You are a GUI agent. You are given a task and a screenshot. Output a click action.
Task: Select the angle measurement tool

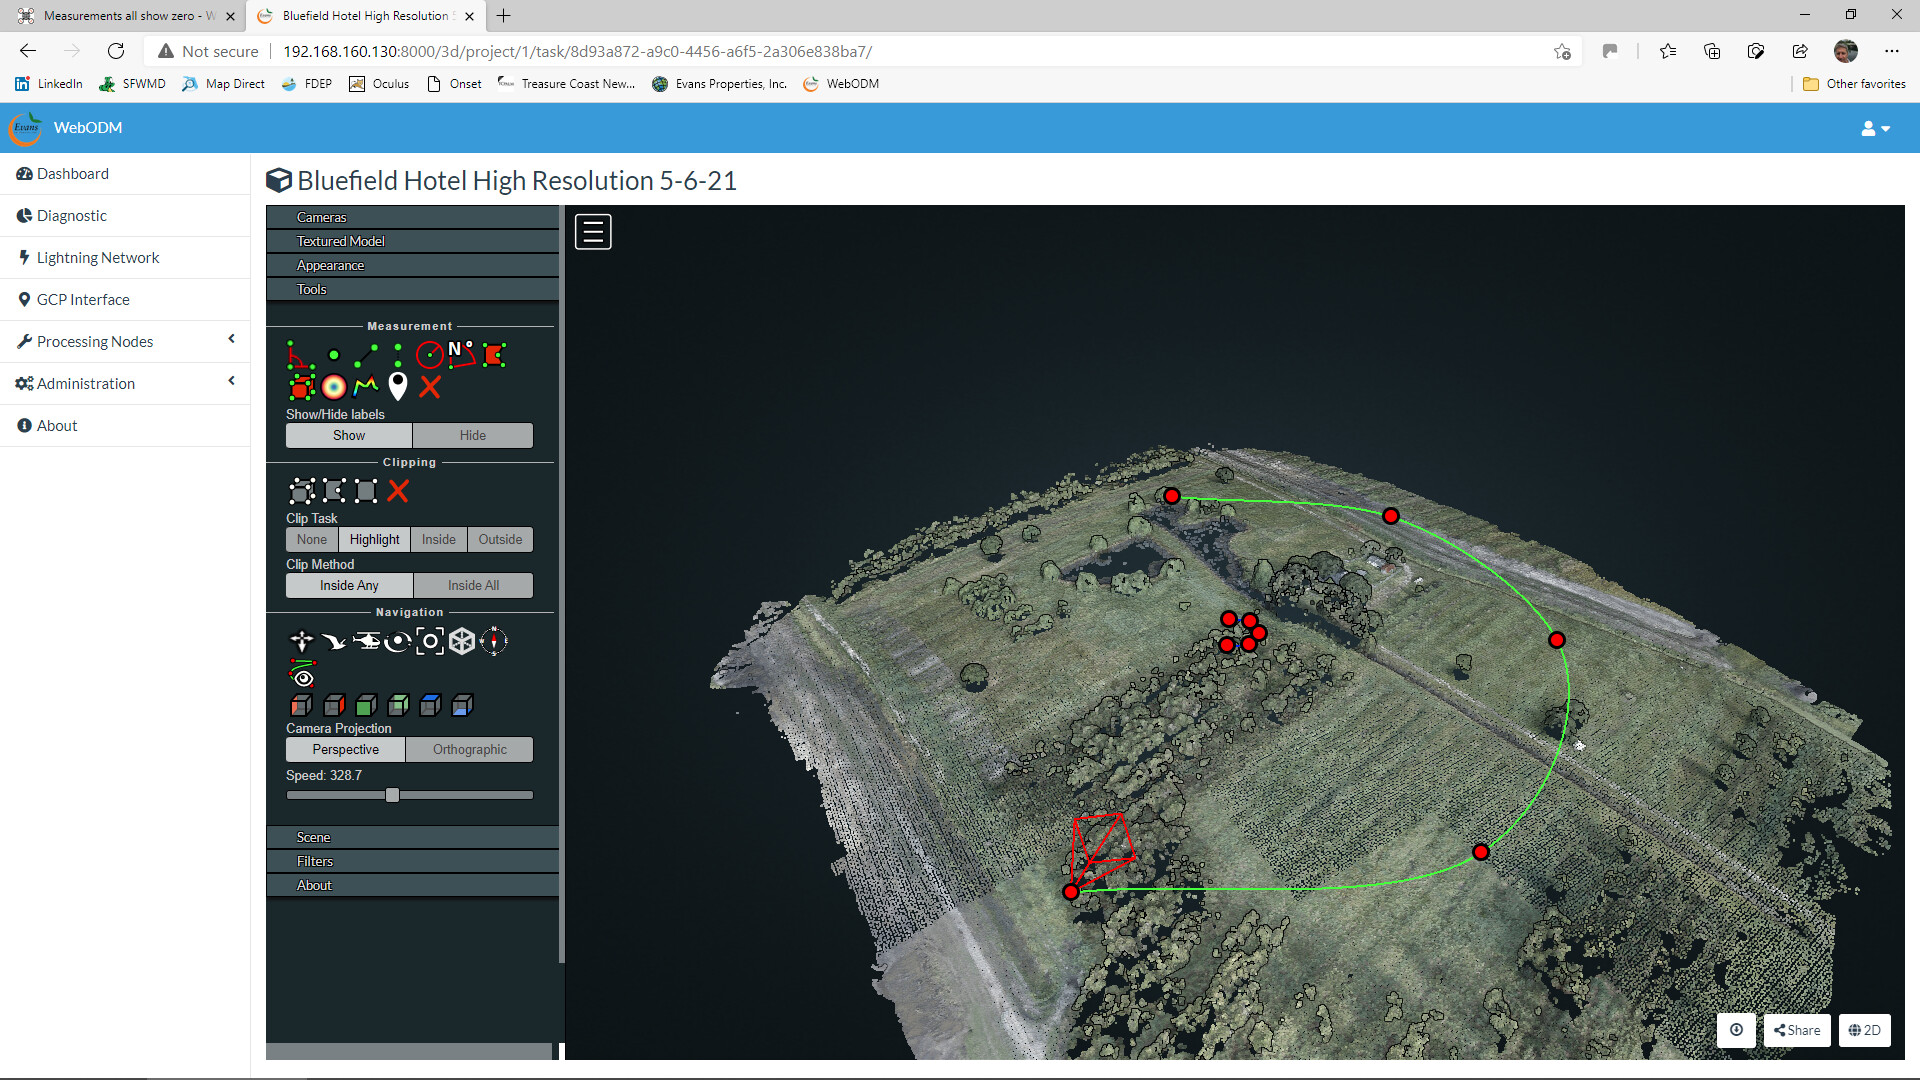(x=301, y=355)
